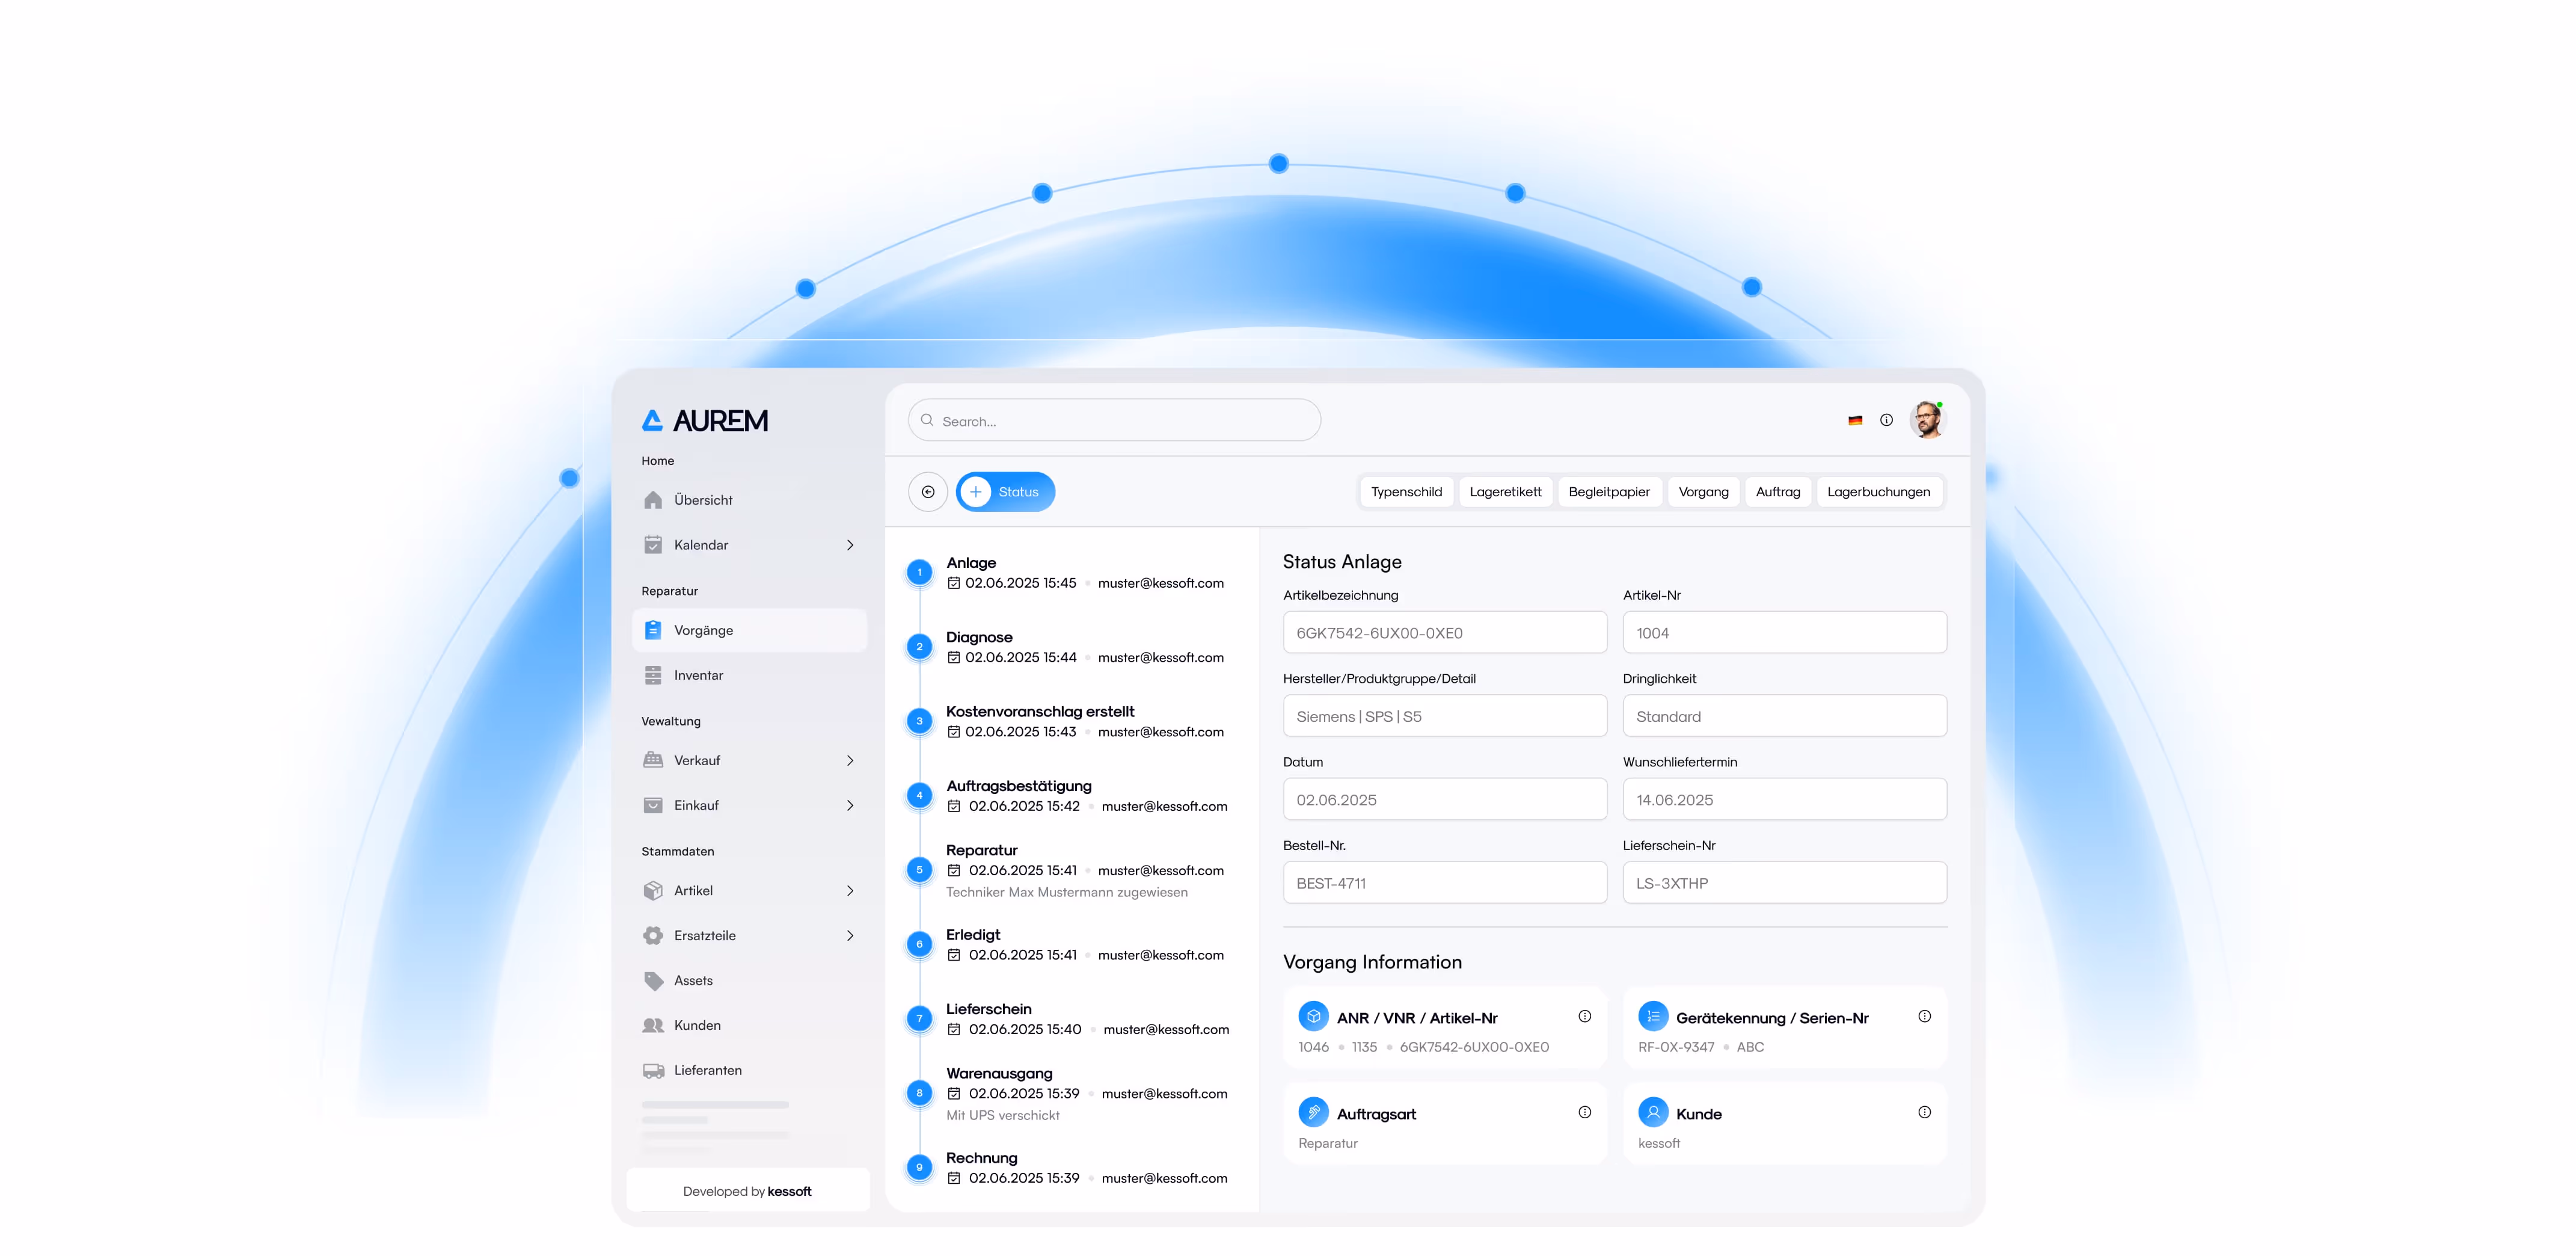Click info icon on Auftragsart card
Screen dimensions: 2576x1256
coord(1585,1112)
